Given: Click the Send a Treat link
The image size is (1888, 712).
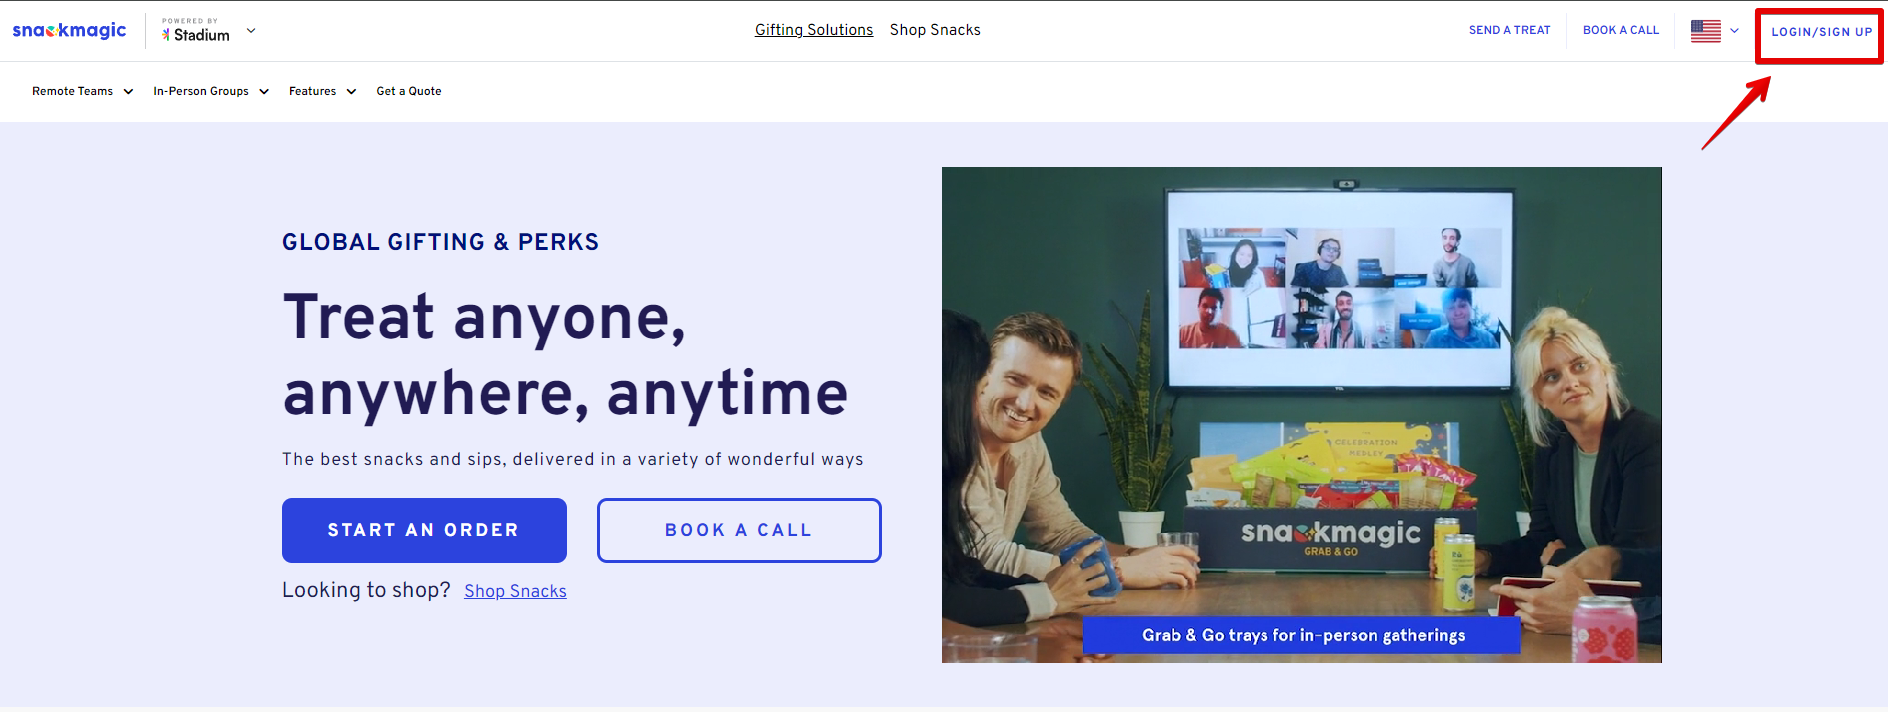Looking at the screenshot, I should [1509, 30].
